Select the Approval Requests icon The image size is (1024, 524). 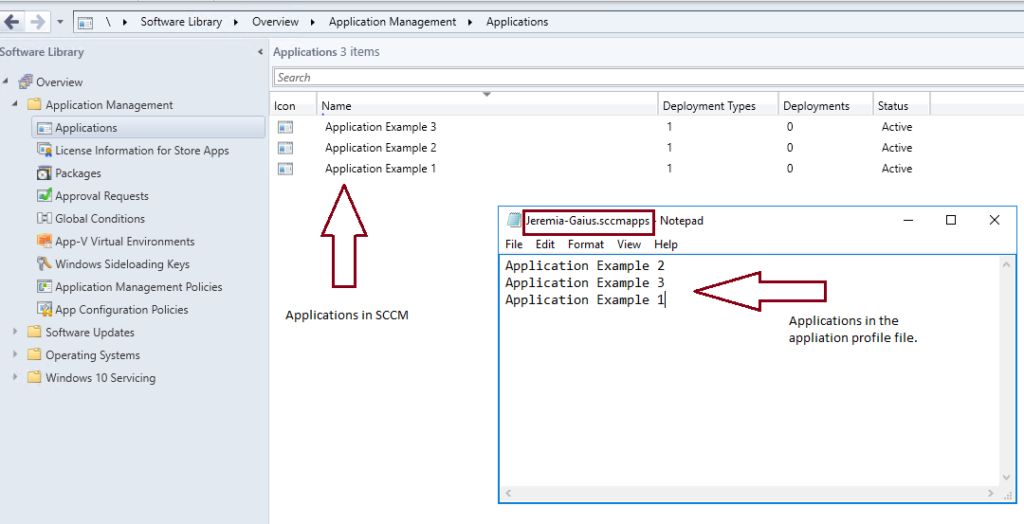click(x=44, y=196)
